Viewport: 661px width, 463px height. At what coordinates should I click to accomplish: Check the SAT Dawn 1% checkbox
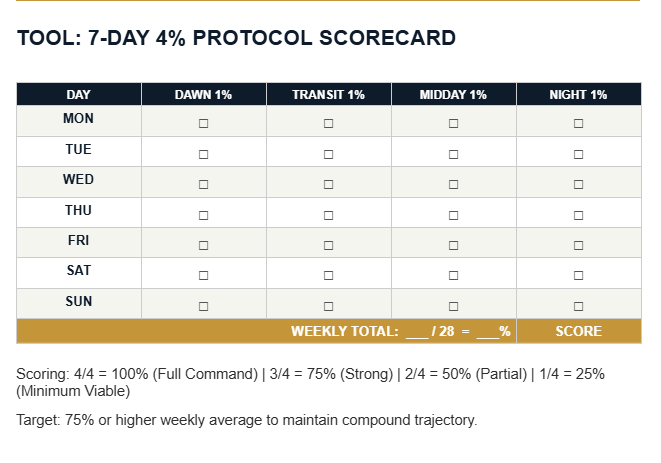[203, 275]
